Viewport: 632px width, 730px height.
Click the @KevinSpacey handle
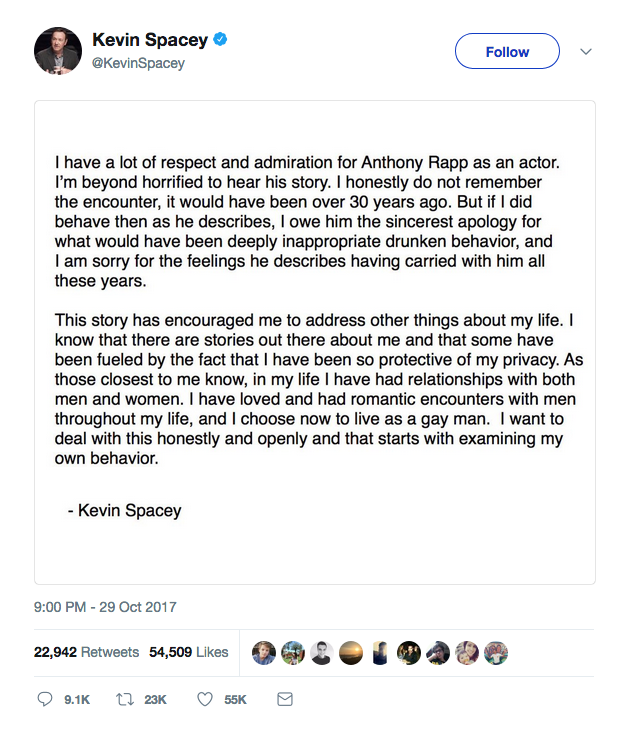138,63
